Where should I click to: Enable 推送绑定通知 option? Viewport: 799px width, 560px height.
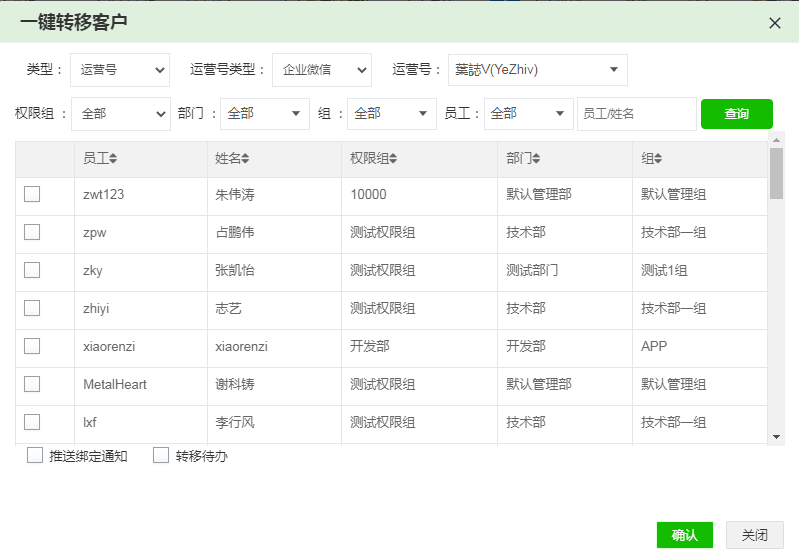pyautogui.click(x=35, y=456)
